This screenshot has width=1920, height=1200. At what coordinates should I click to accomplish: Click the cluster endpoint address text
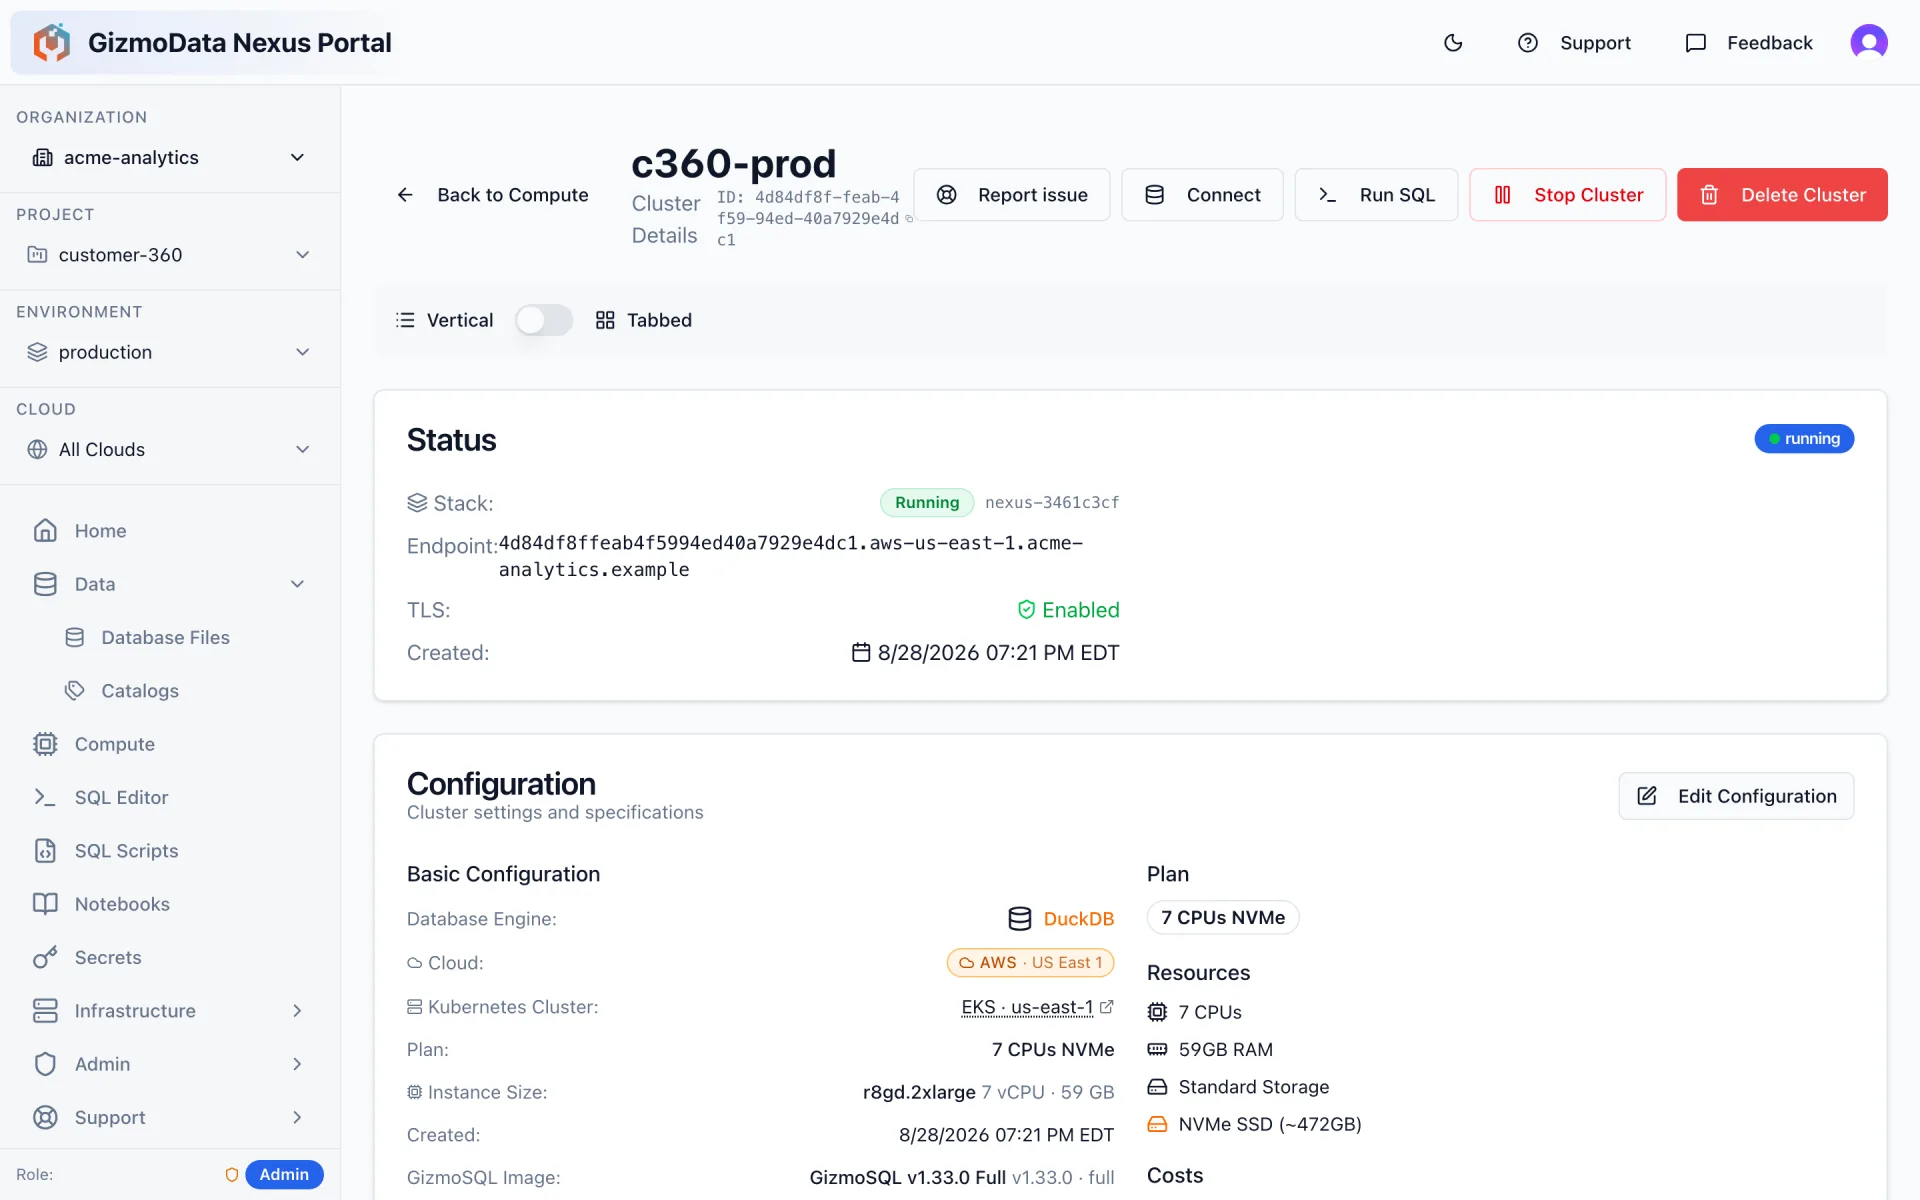click(791, 556)
